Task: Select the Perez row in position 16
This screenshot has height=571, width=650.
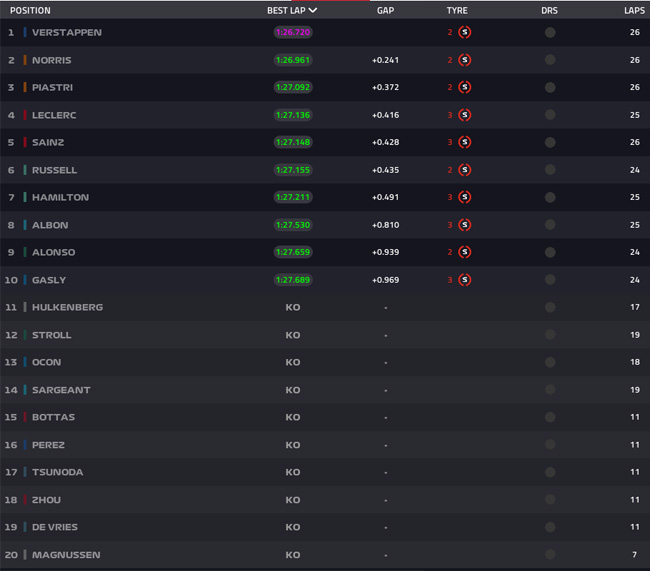Action: click(325, 445)
